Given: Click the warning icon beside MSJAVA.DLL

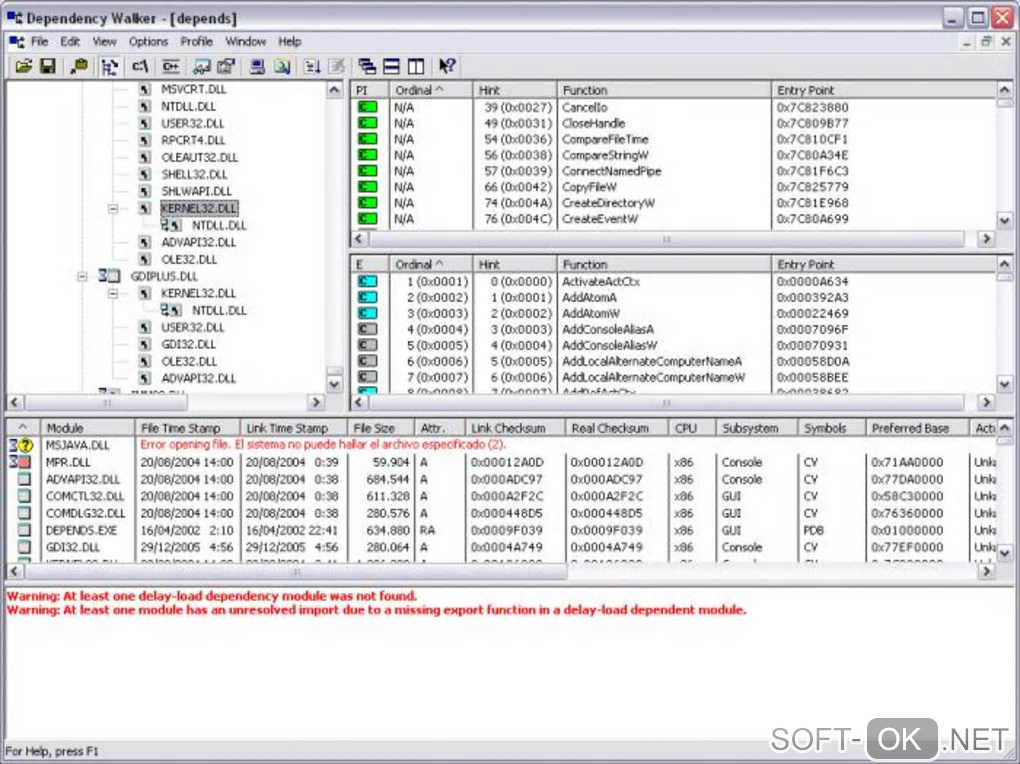Looking at the screenshot, I should 25,445.
